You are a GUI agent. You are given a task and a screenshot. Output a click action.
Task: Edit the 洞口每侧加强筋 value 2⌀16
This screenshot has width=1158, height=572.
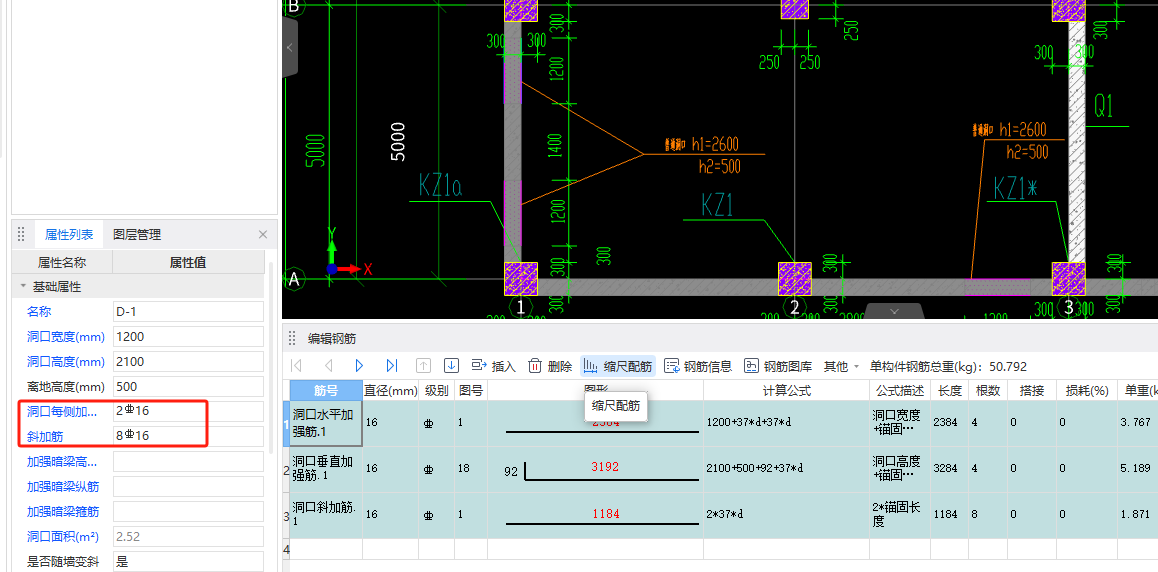pos(188,411)
